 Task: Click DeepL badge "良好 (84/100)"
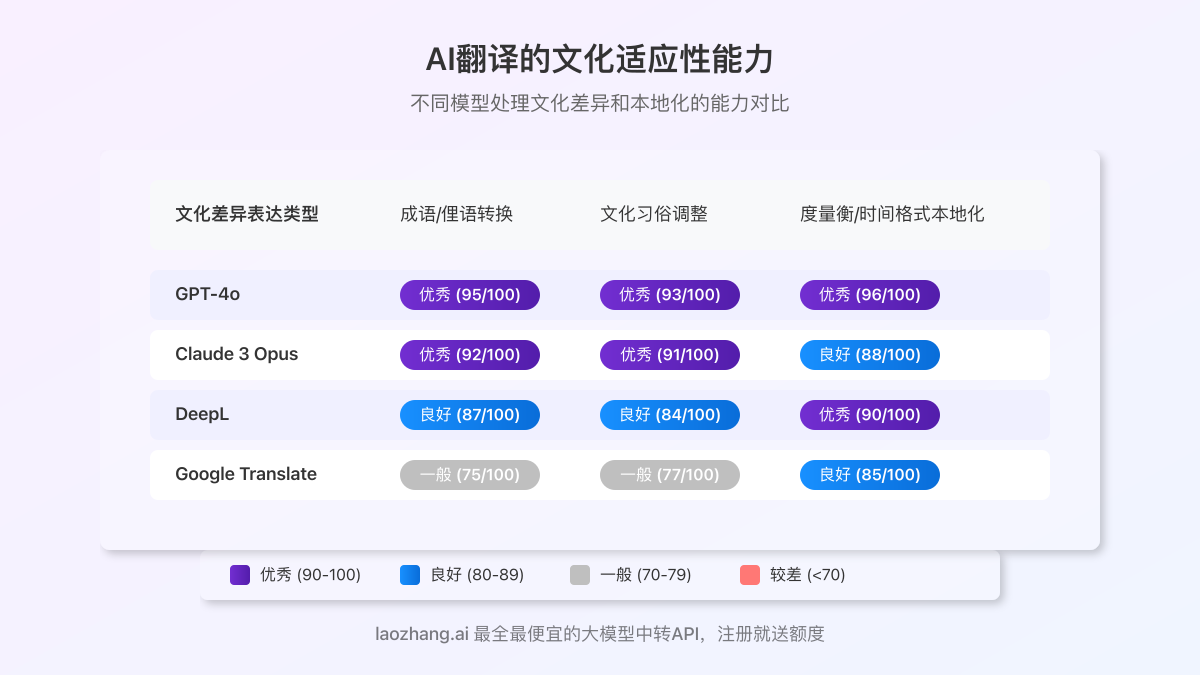click(x=670, y=415)
